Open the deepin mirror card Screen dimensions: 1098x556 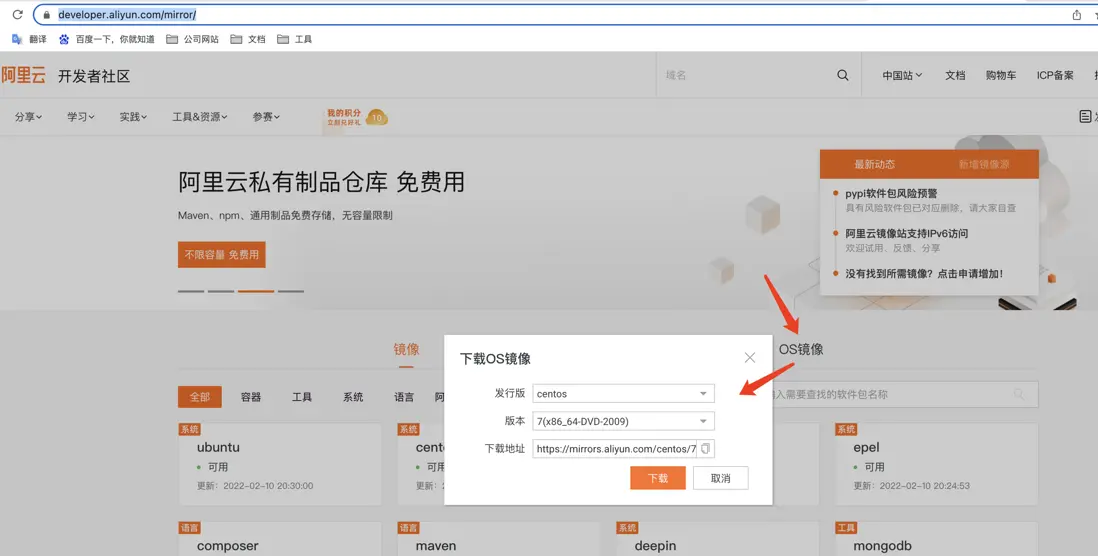pos(718,538)
